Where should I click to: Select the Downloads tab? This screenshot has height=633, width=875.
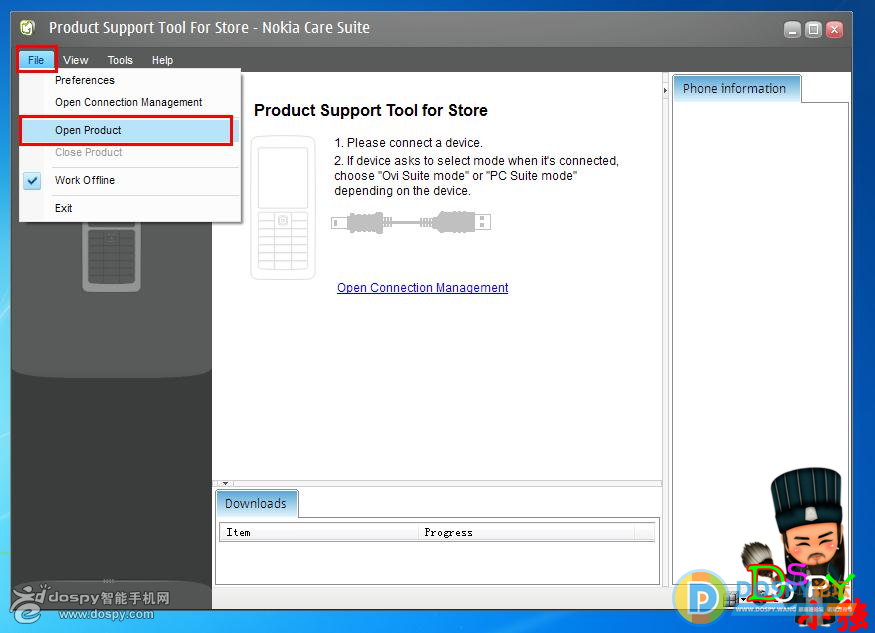pyautogui.click(x=256, y=503)
